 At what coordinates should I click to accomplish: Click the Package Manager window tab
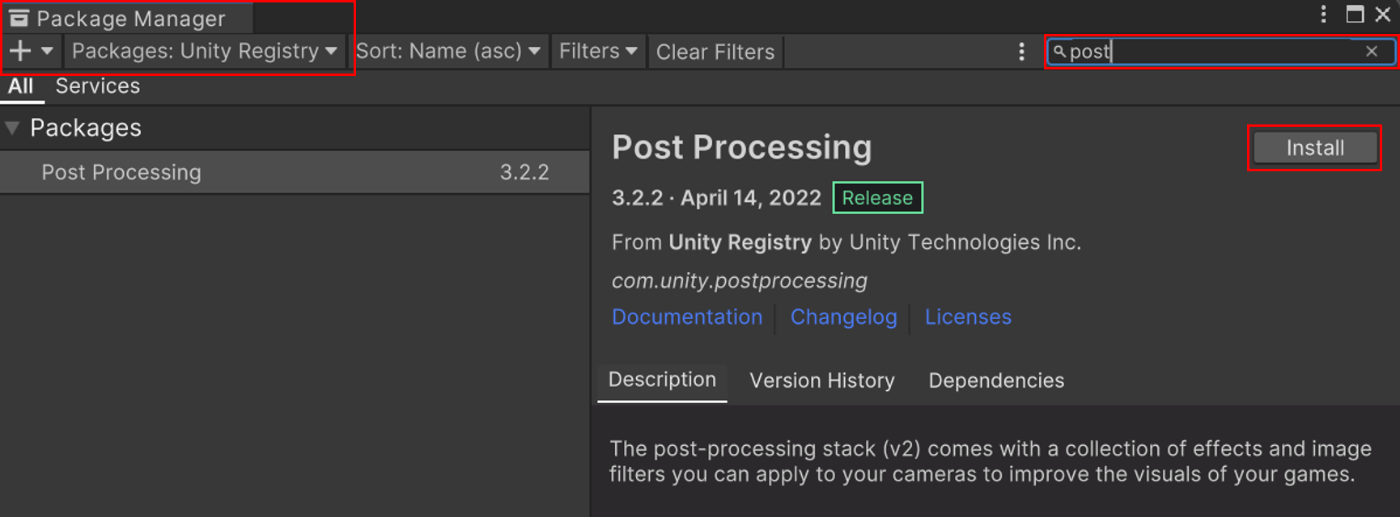pos(127,19)
